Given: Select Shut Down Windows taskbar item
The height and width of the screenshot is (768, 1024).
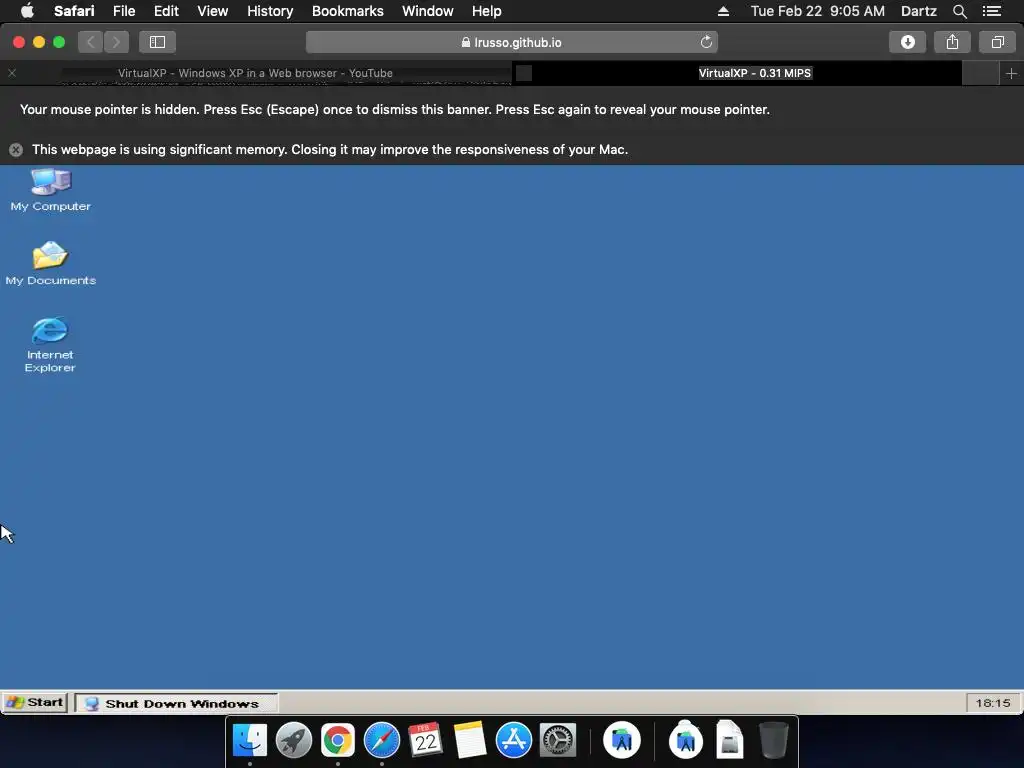Looking at the screenshot, I should point(176,703).
